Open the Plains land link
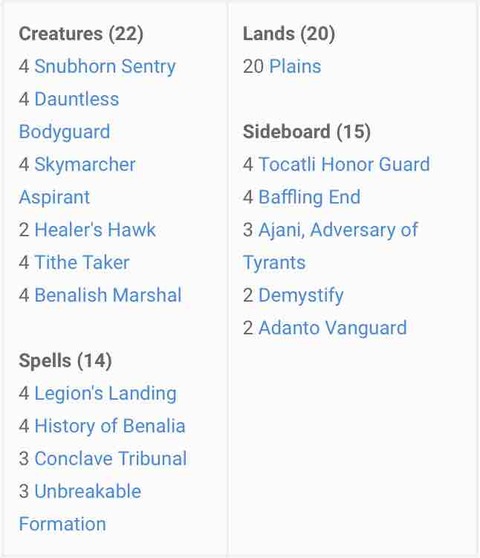Image resolution: width=480 pixels, height=558 pixels. click(x=295, y=67)
